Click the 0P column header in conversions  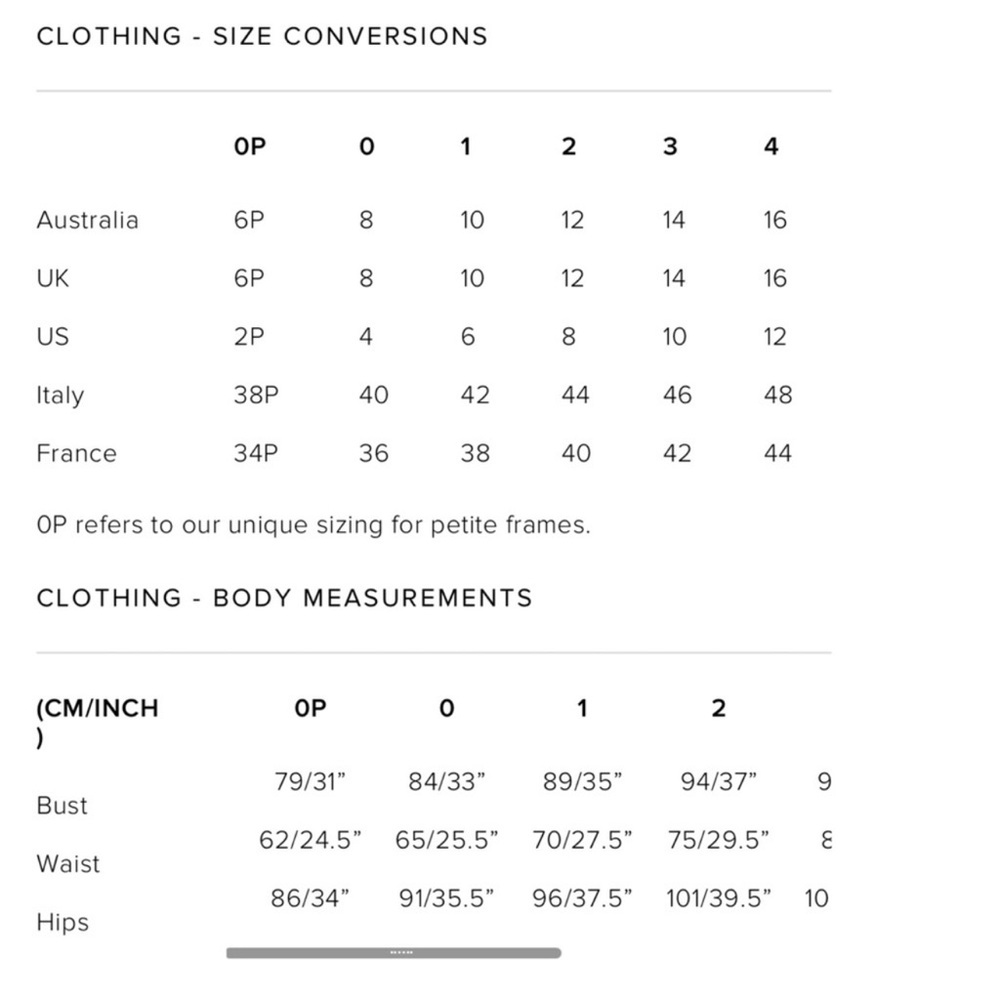(x=249, y=147)
